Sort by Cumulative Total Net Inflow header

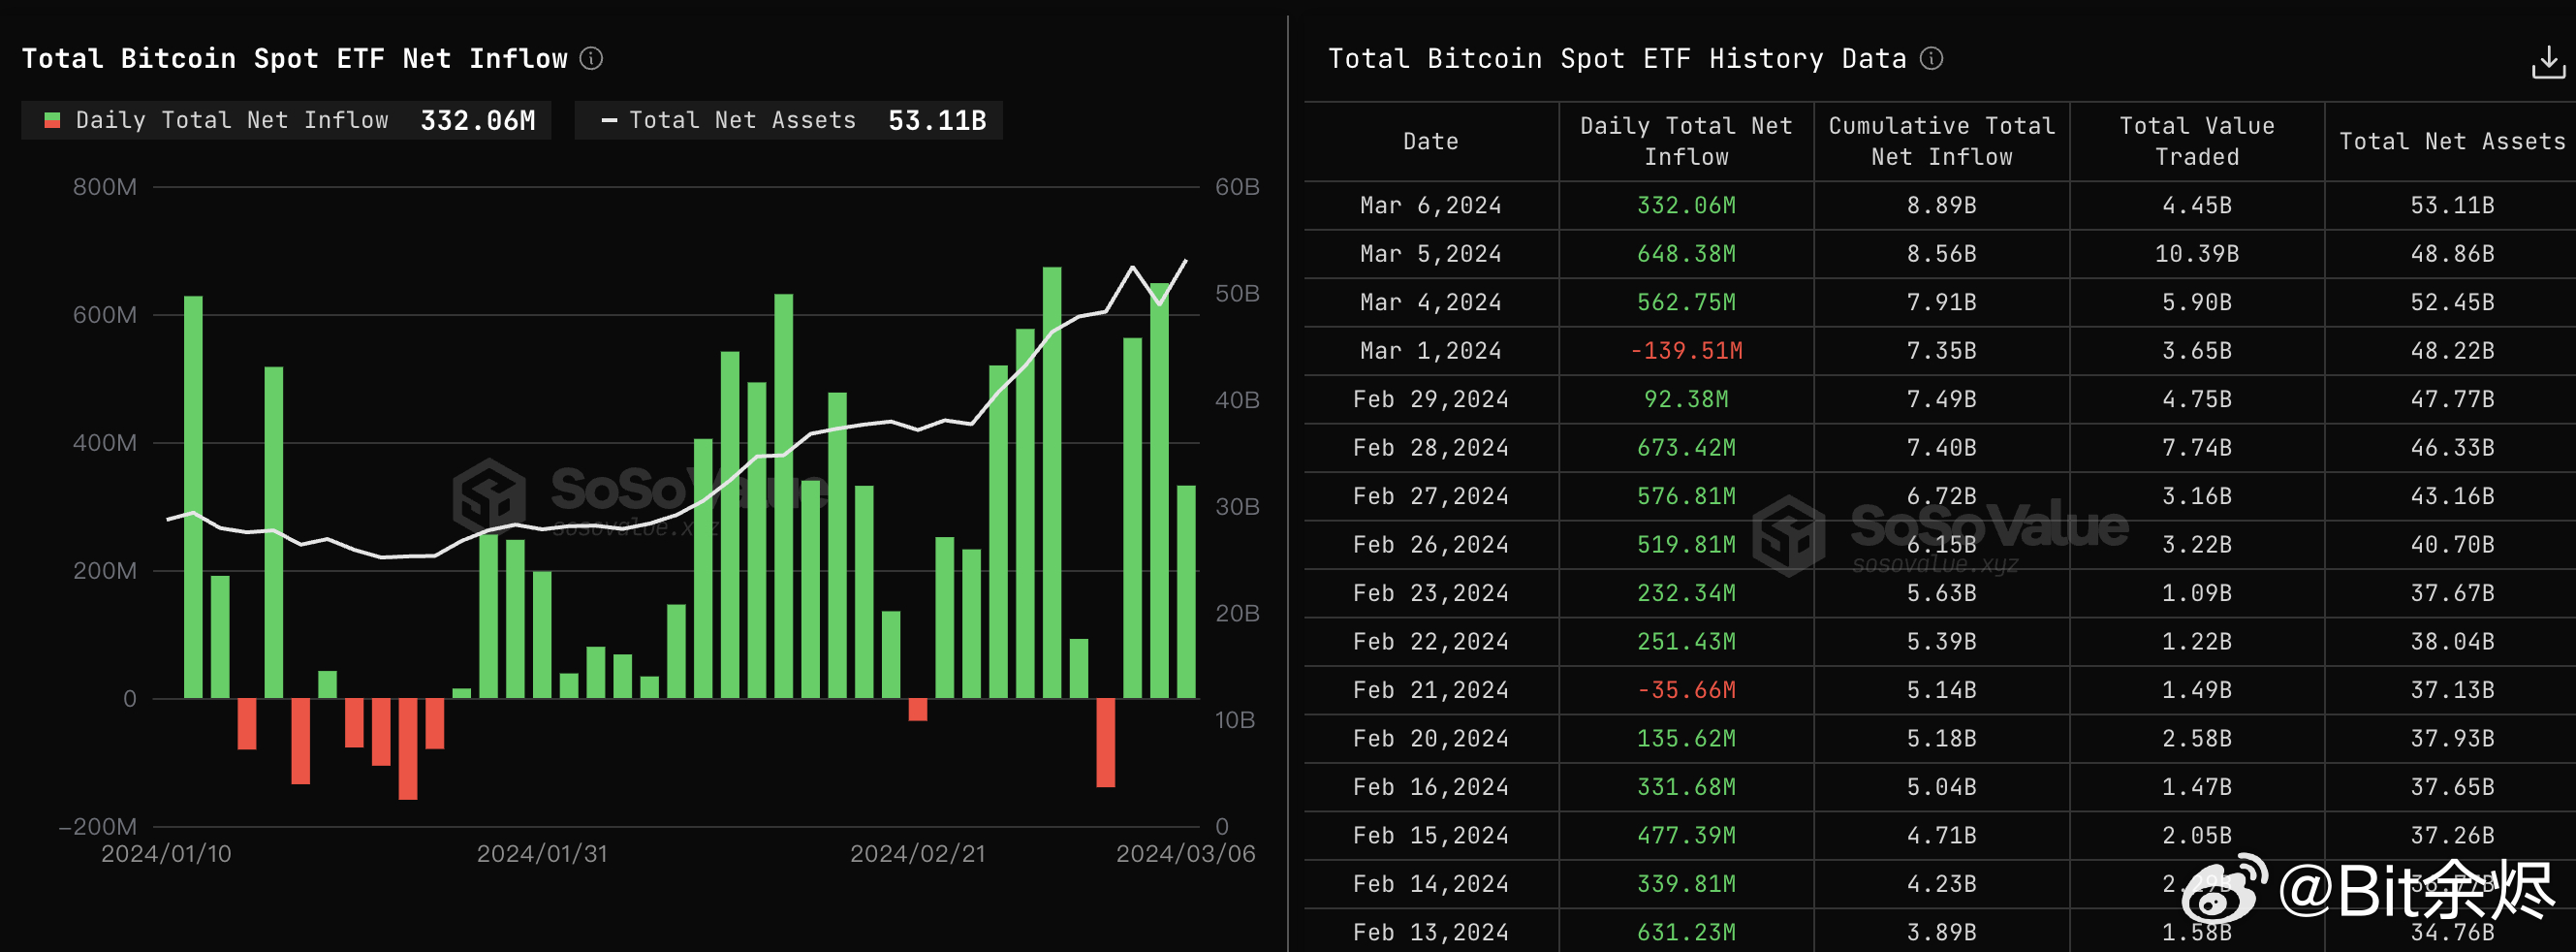click(1941, 142)
